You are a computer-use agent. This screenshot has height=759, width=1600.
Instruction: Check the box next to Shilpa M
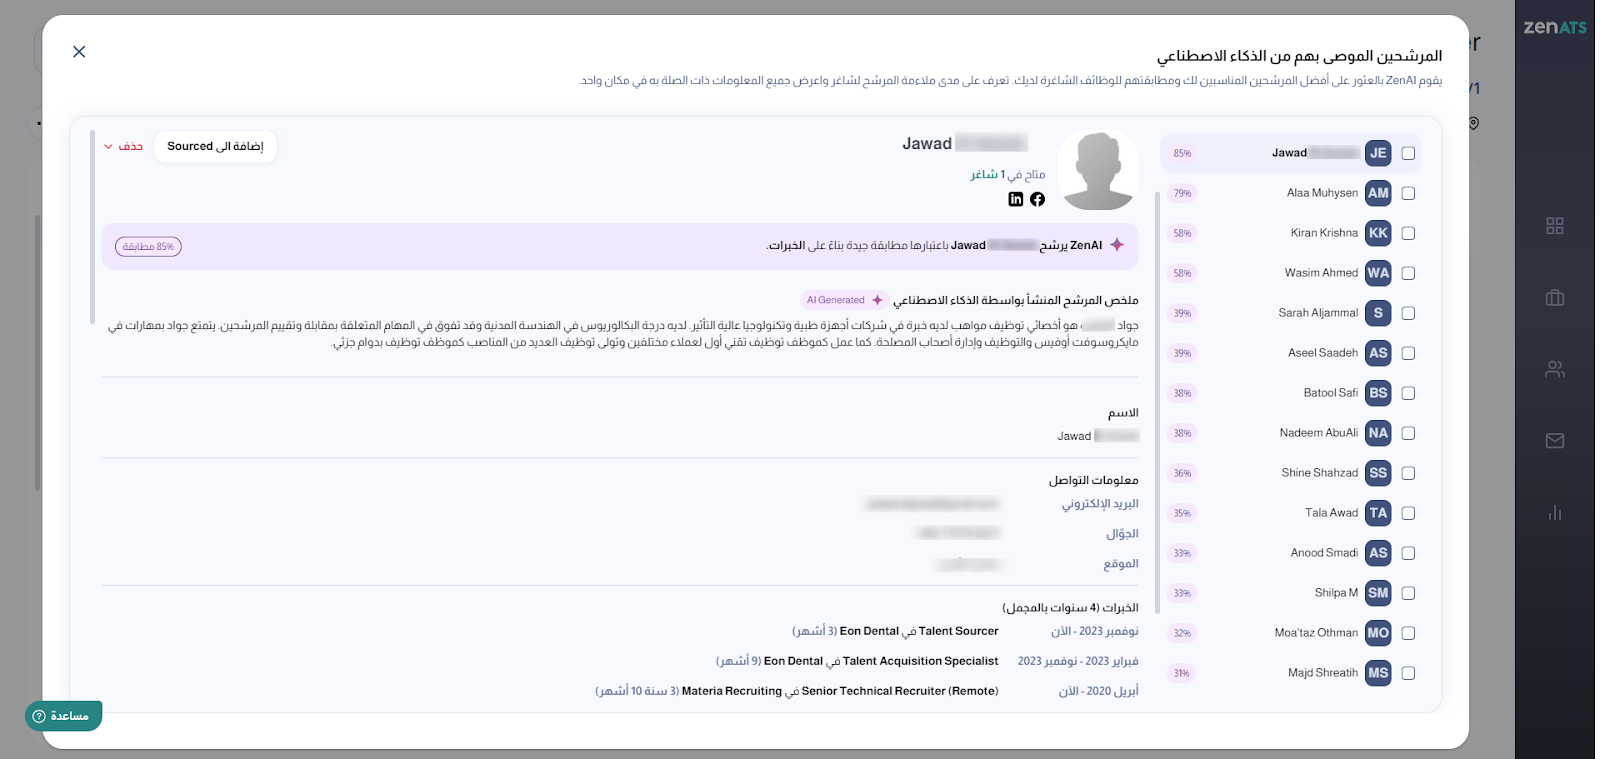click(1408, 593)
